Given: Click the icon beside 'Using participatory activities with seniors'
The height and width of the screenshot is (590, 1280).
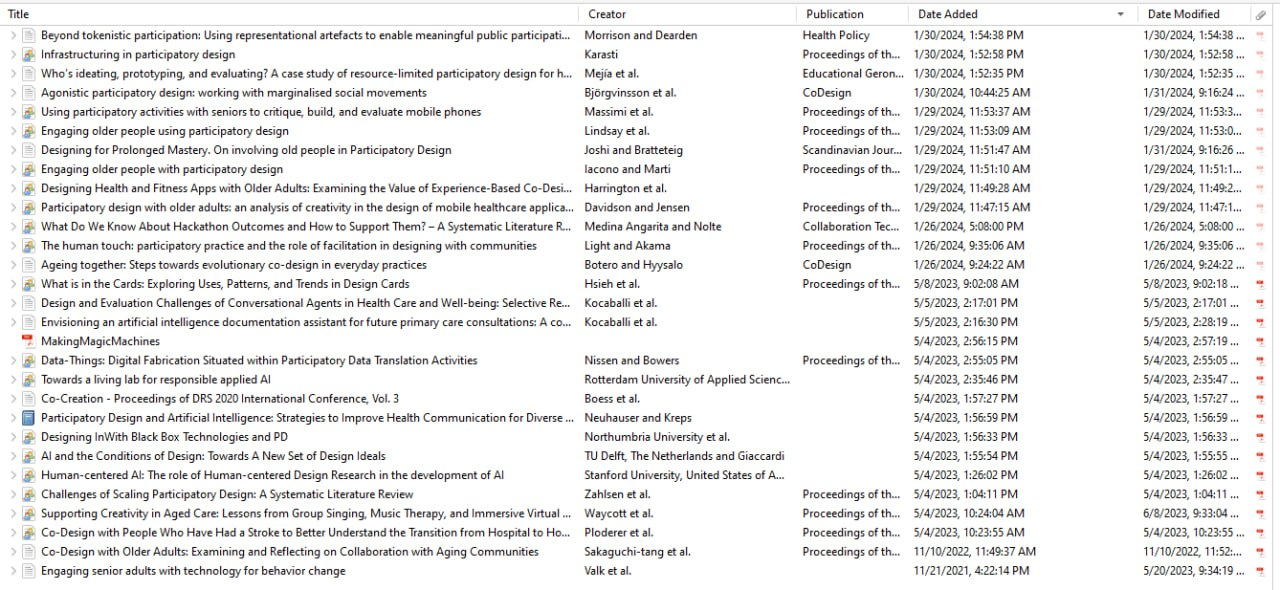Looking at the screenshot, I should click(x=29, y=112).
